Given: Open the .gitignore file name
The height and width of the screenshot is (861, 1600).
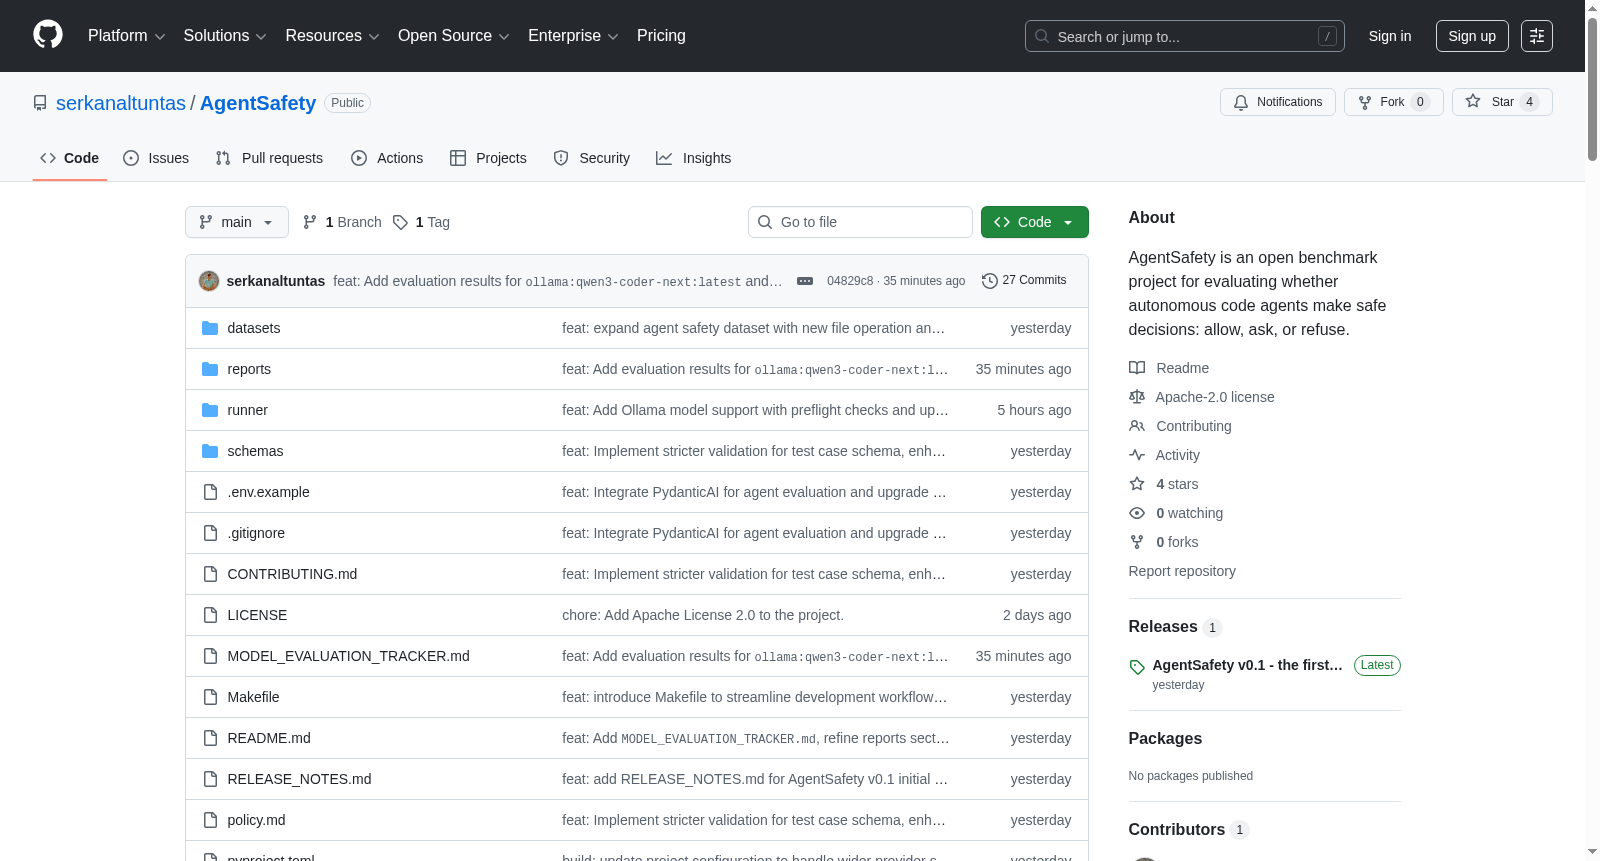Looking at the screenshot, I should tap(256, 533).
